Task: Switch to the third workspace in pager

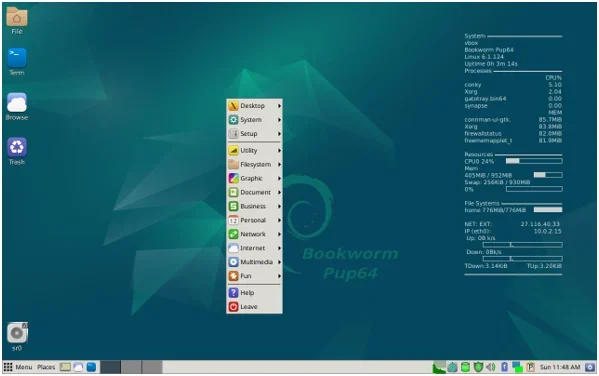Action: (152, 367)
